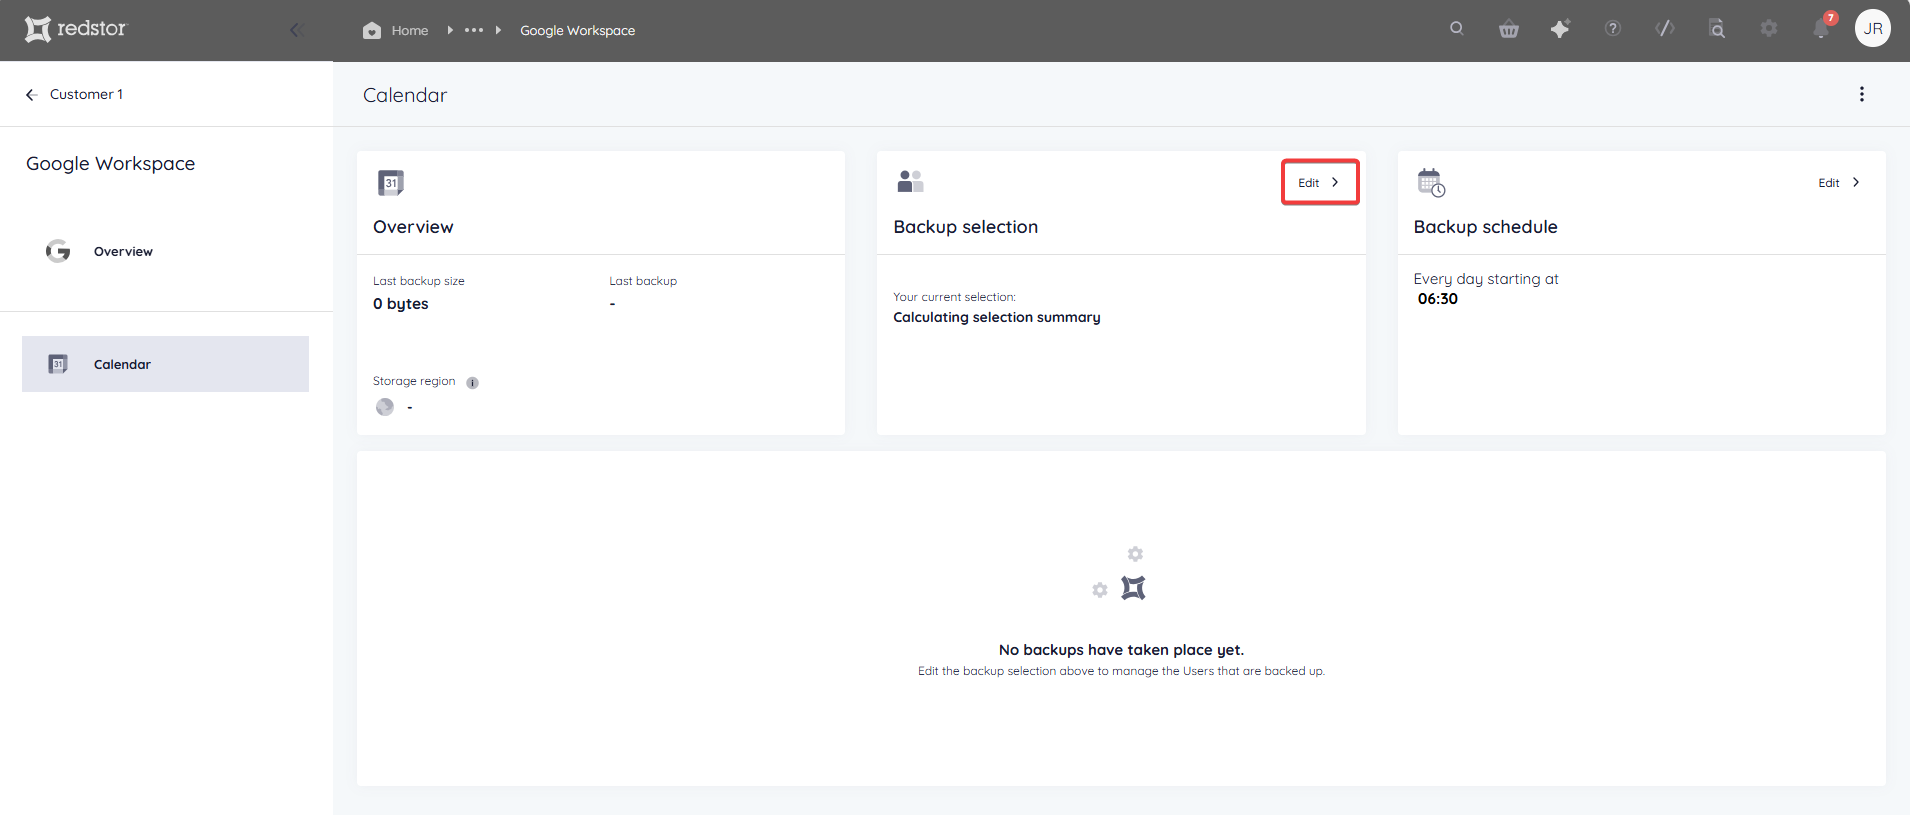Click the Home breadcrumb icon
This screenshot has width=1910, height=815.
coord(372,30)
